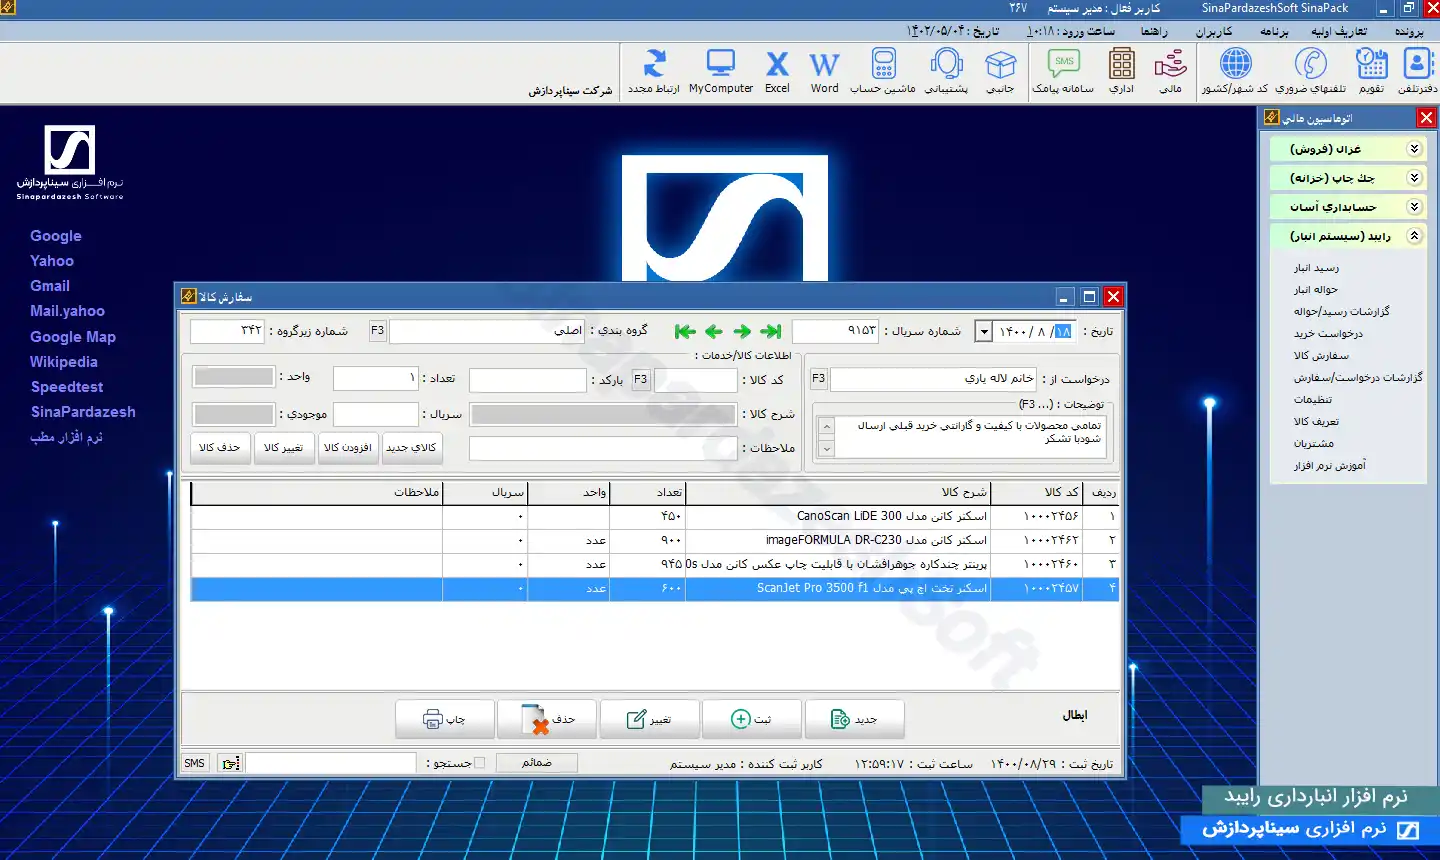Open حواله انبار in the side panel
1440x860 pixels.
click(1315, 290)
